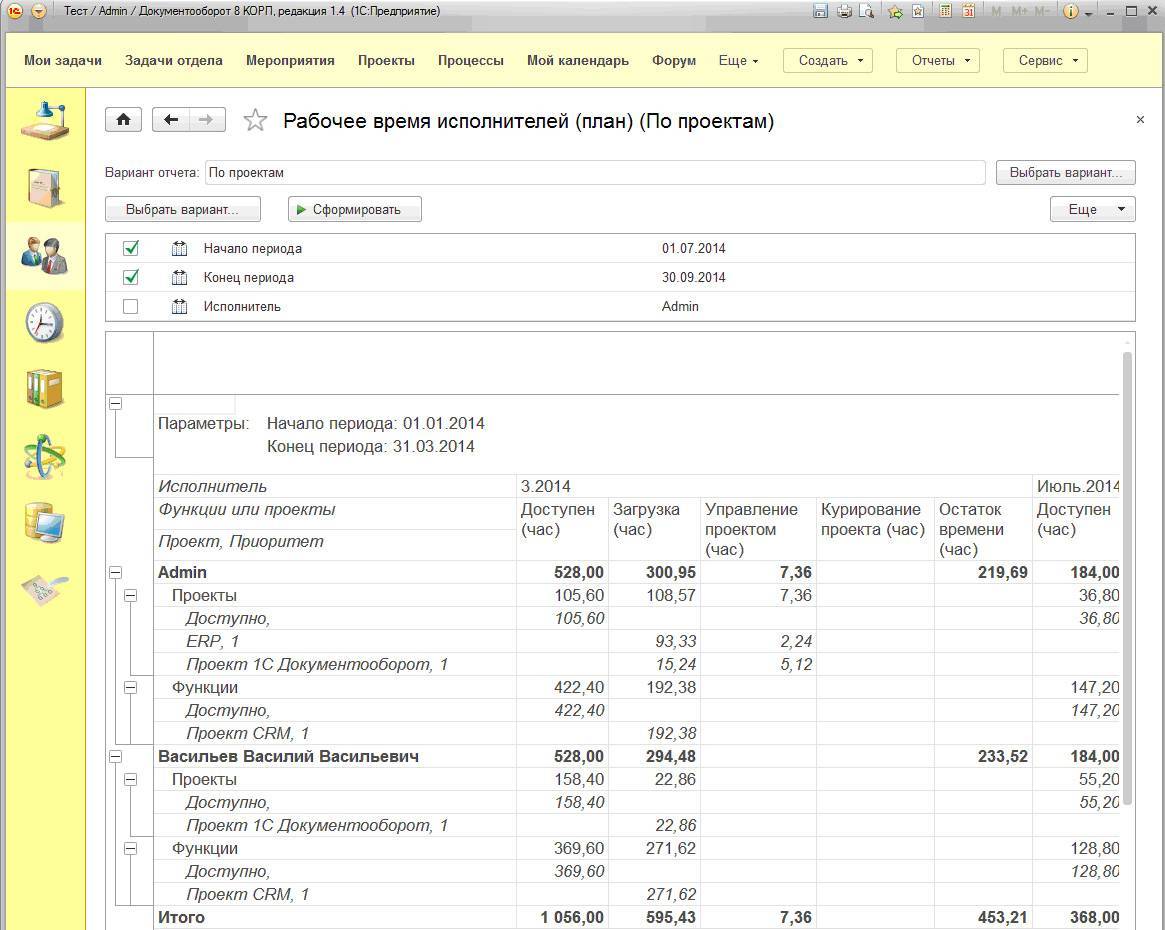The image size is (1165, 930).
Task: Open calculator from title bar
Action: (945, 11)
